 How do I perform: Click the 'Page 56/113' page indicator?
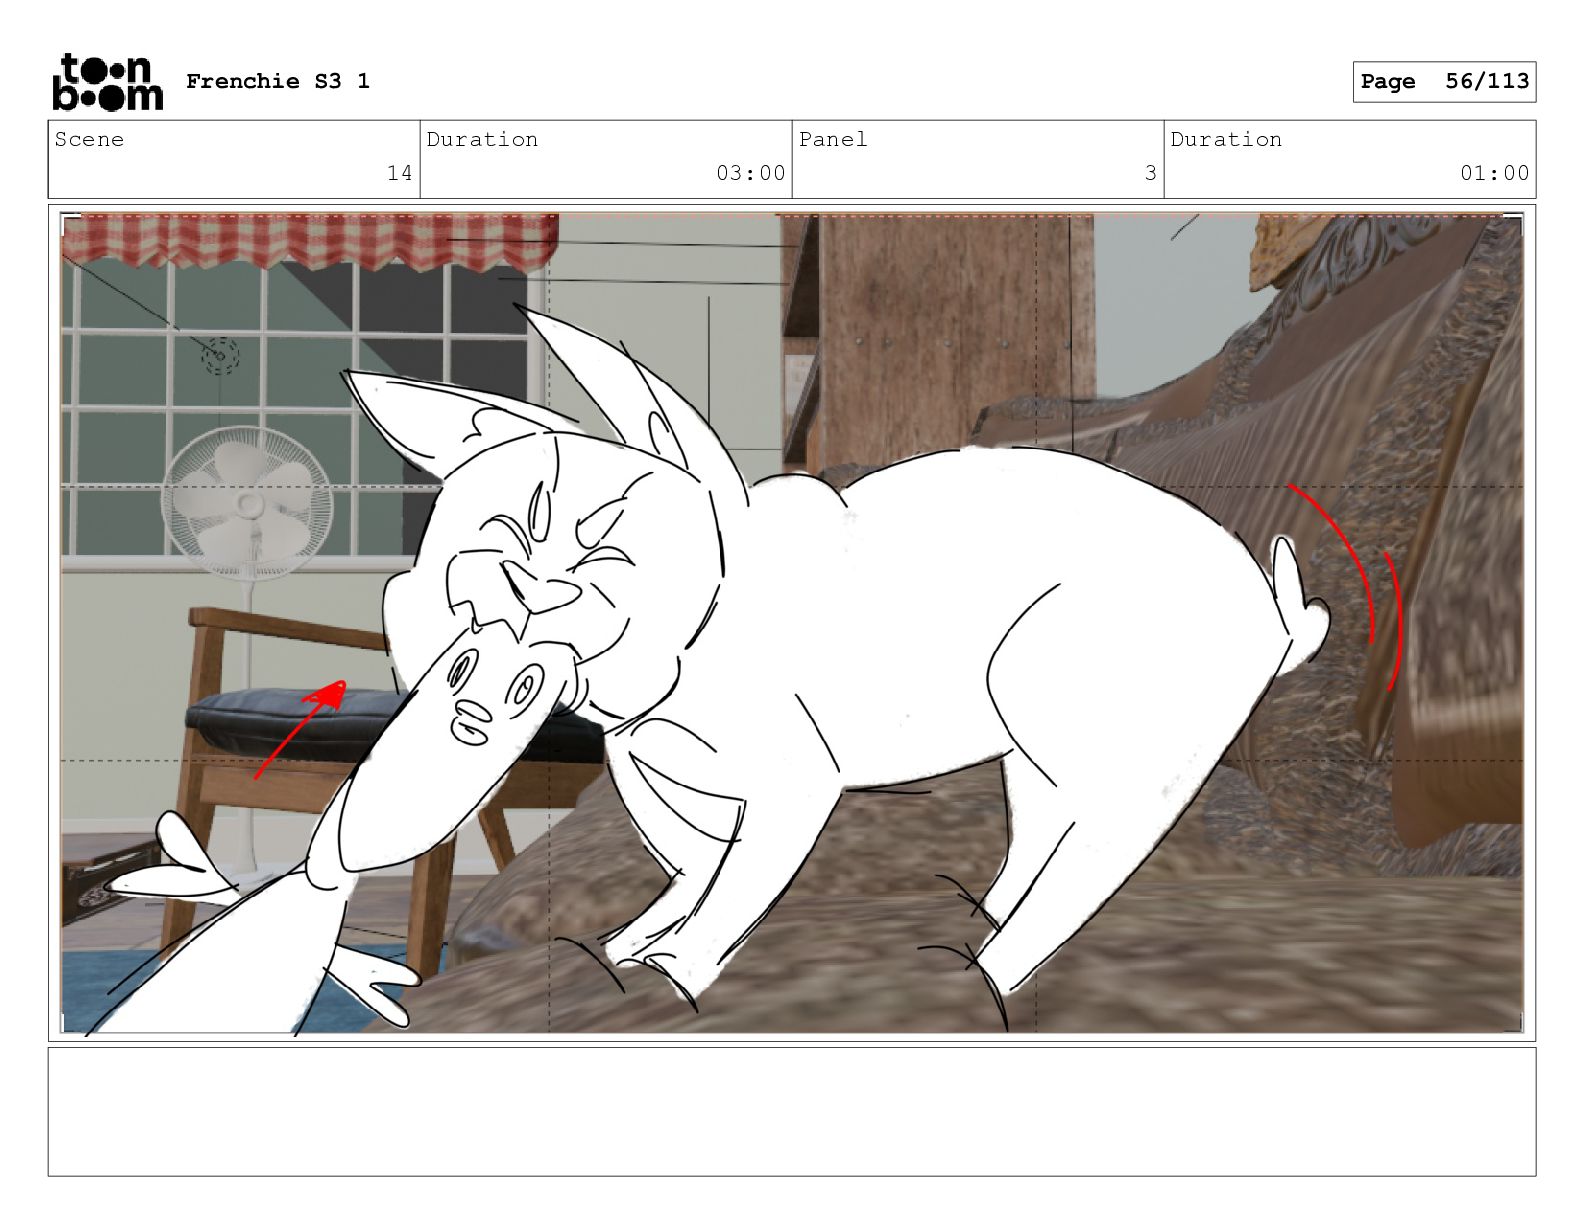(x=1444, y=82)
